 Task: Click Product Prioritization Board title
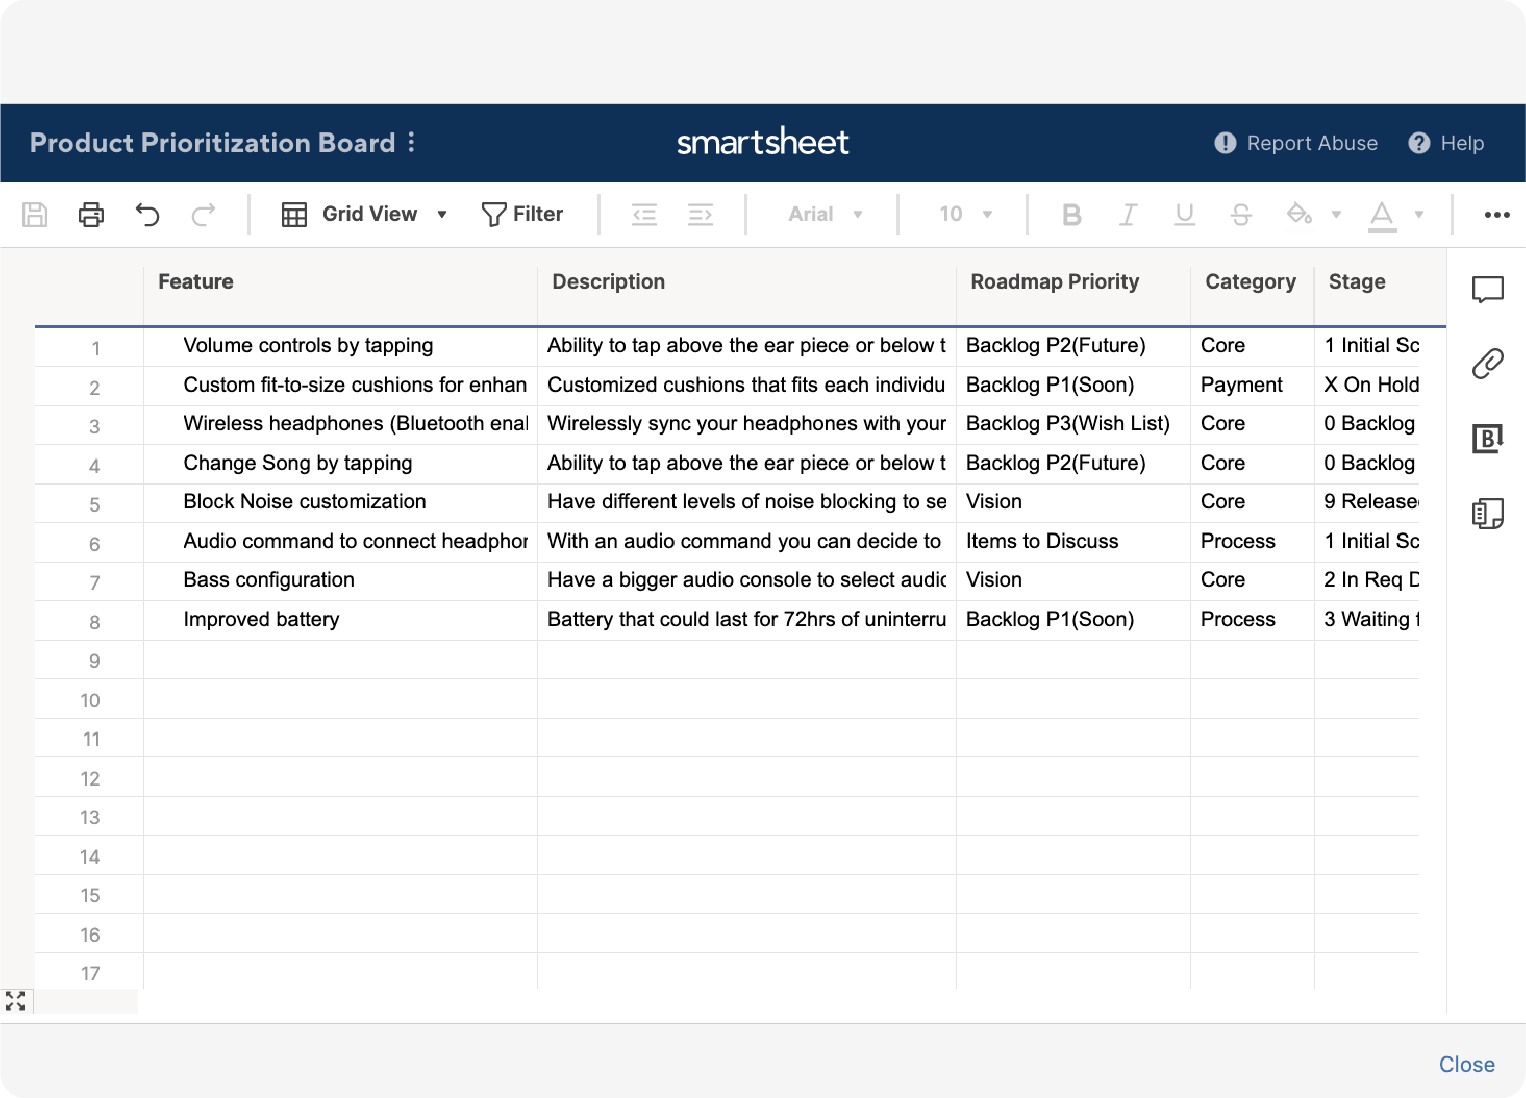coord(213,143)
